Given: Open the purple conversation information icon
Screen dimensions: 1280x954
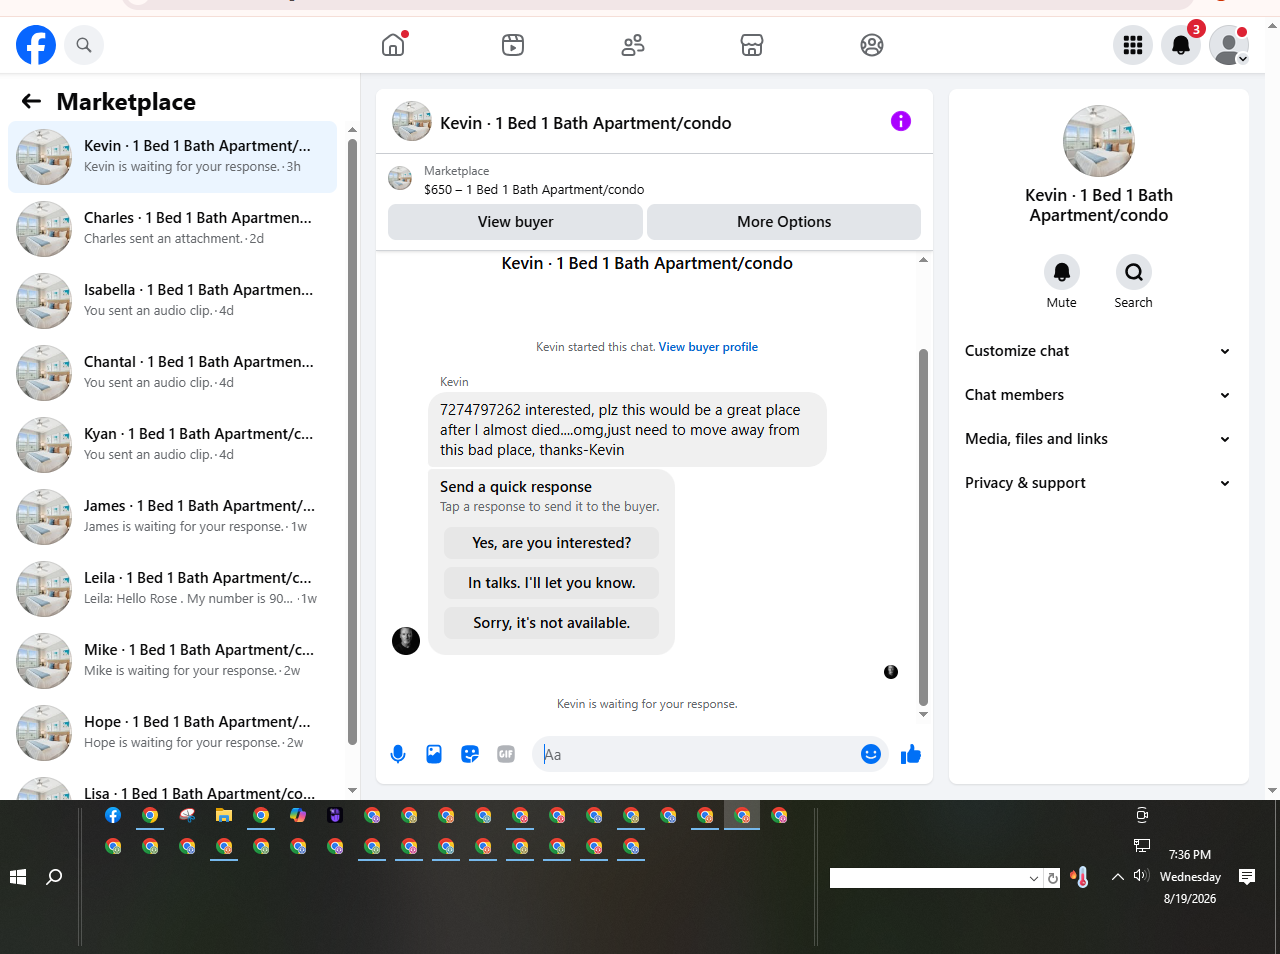Looking at the screenshot, I should [901, 121].
